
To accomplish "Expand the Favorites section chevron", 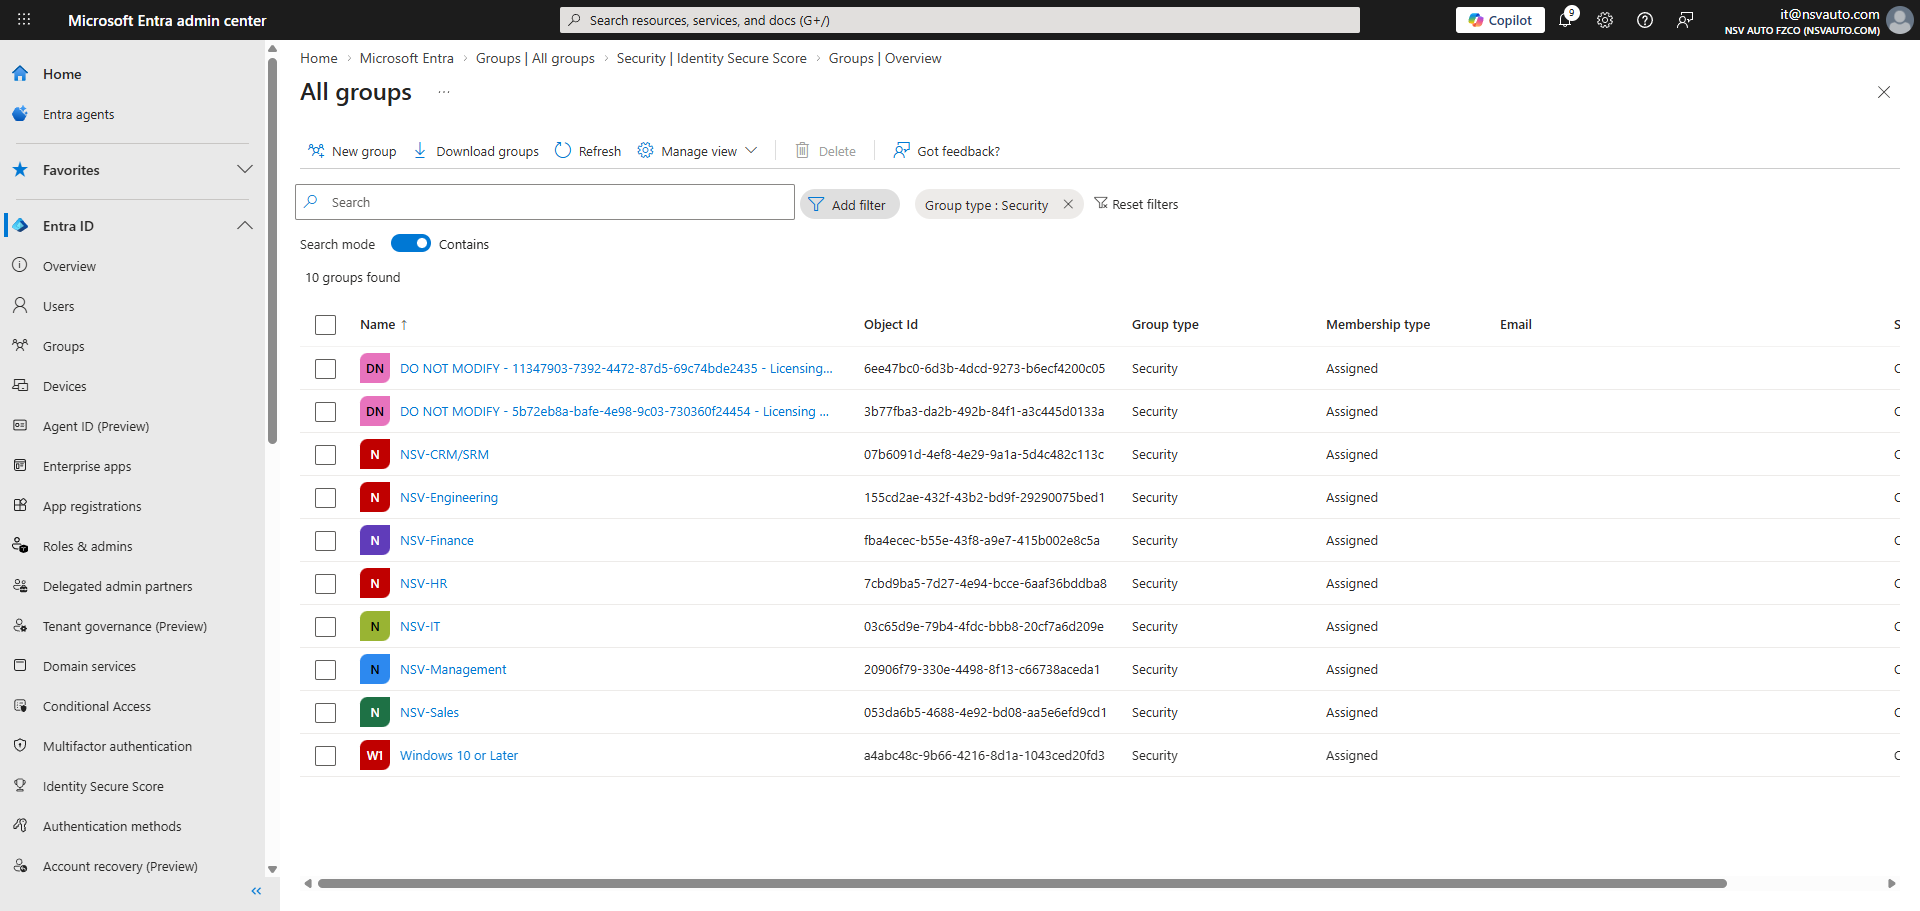I will 245,169.
